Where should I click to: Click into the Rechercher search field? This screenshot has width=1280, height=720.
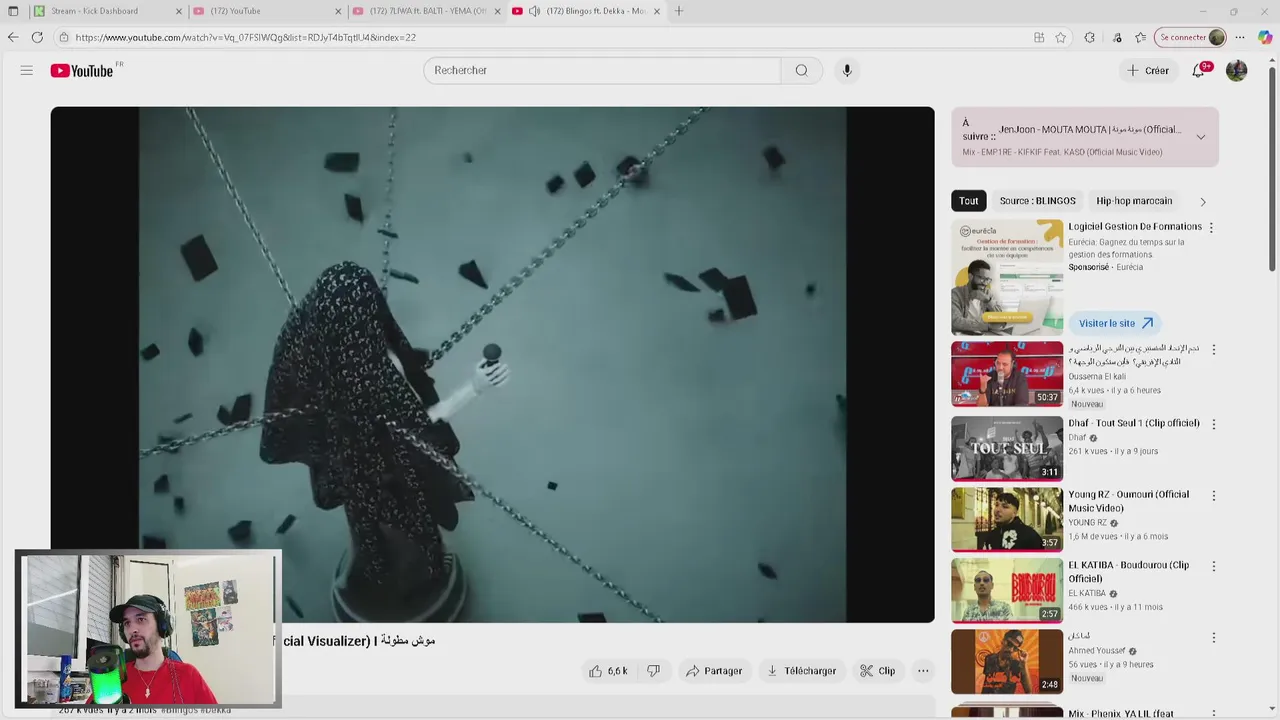coord(602,70)
